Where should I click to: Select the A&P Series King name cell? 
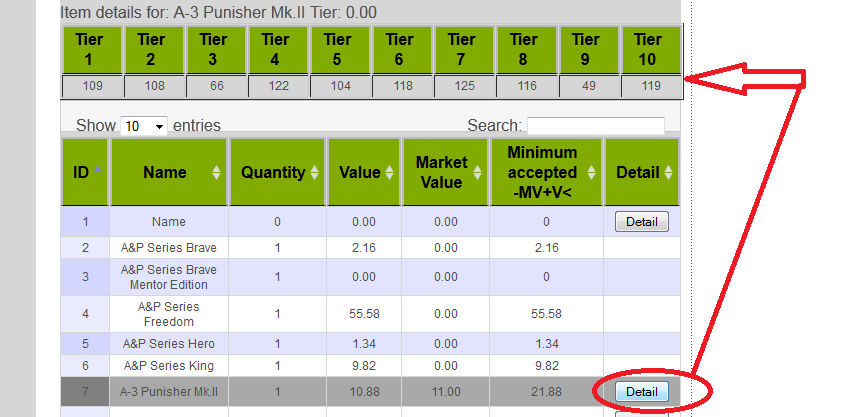click(x=169, y=366)
